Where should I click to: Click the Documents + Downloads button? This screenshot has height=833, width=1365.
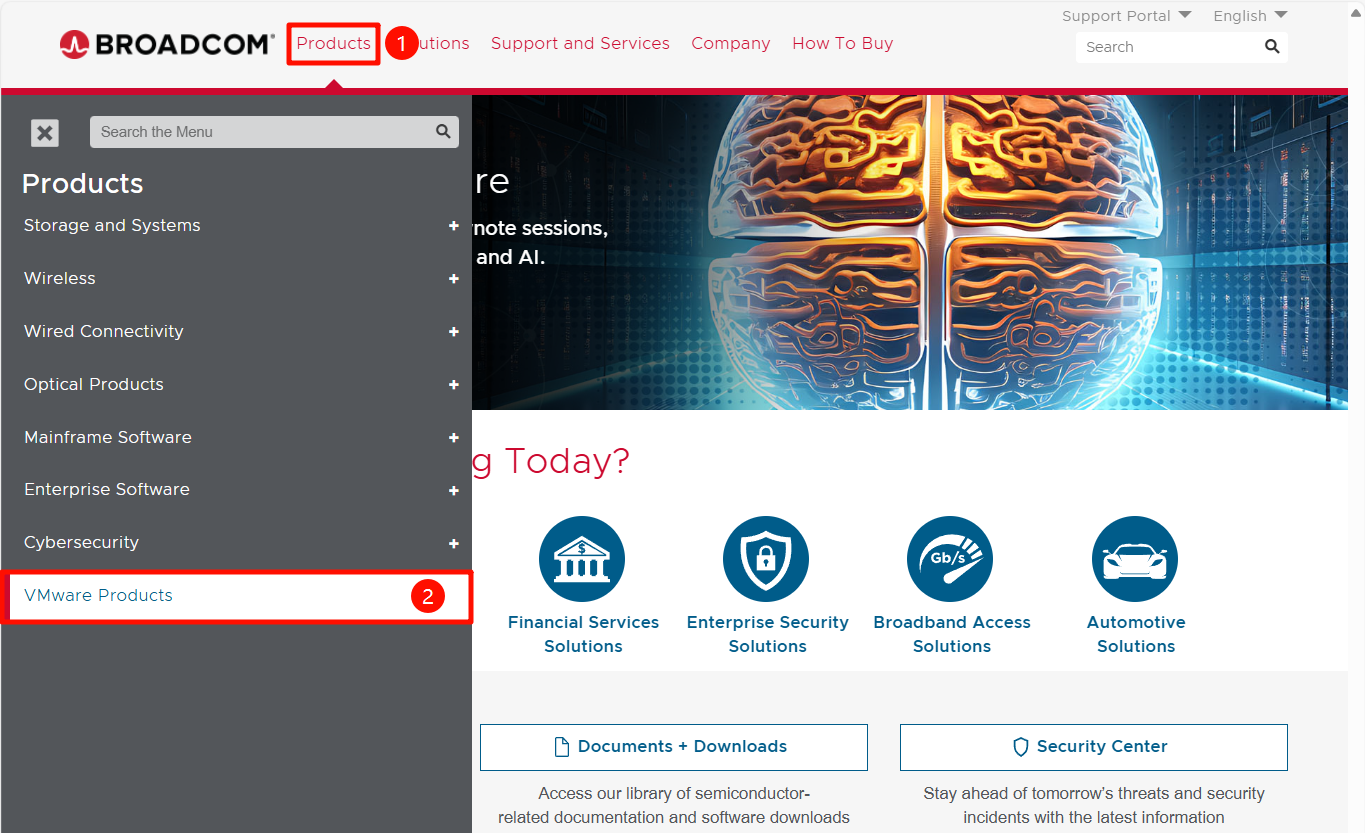pyautogui.click(x=673, y=747)
